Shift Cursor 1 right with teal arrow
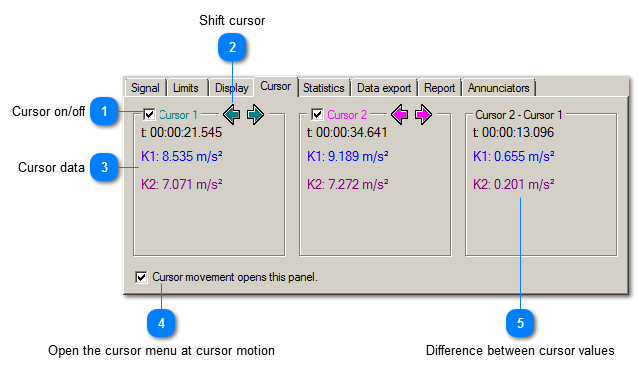This screenshot has width=638, height=374. pos(256,115)
